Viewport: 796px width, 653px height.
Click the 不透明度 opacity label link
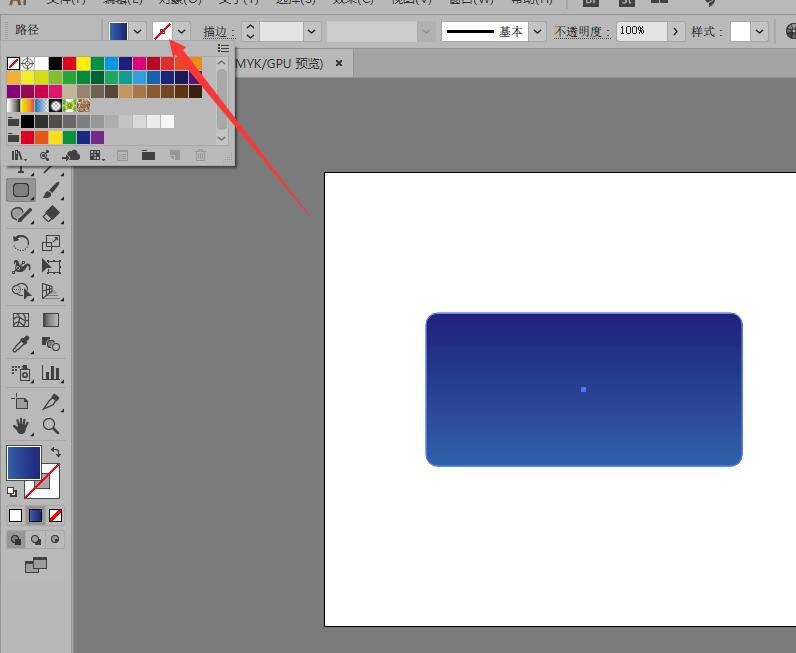[582, 32]
